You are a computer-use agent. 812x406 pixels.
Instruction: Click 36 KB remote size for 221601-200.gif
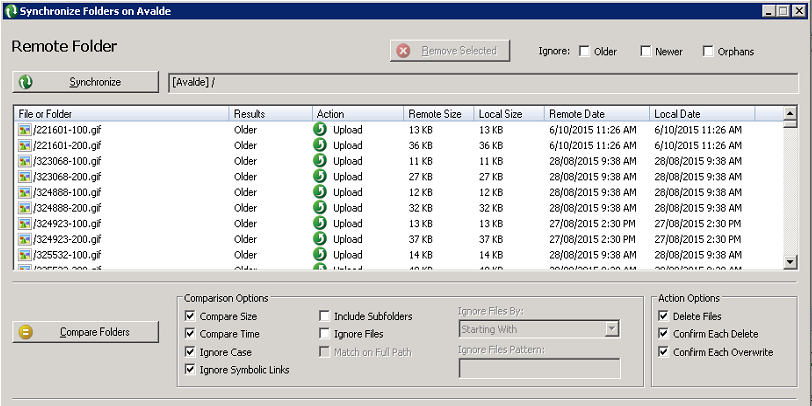(420, 146)
